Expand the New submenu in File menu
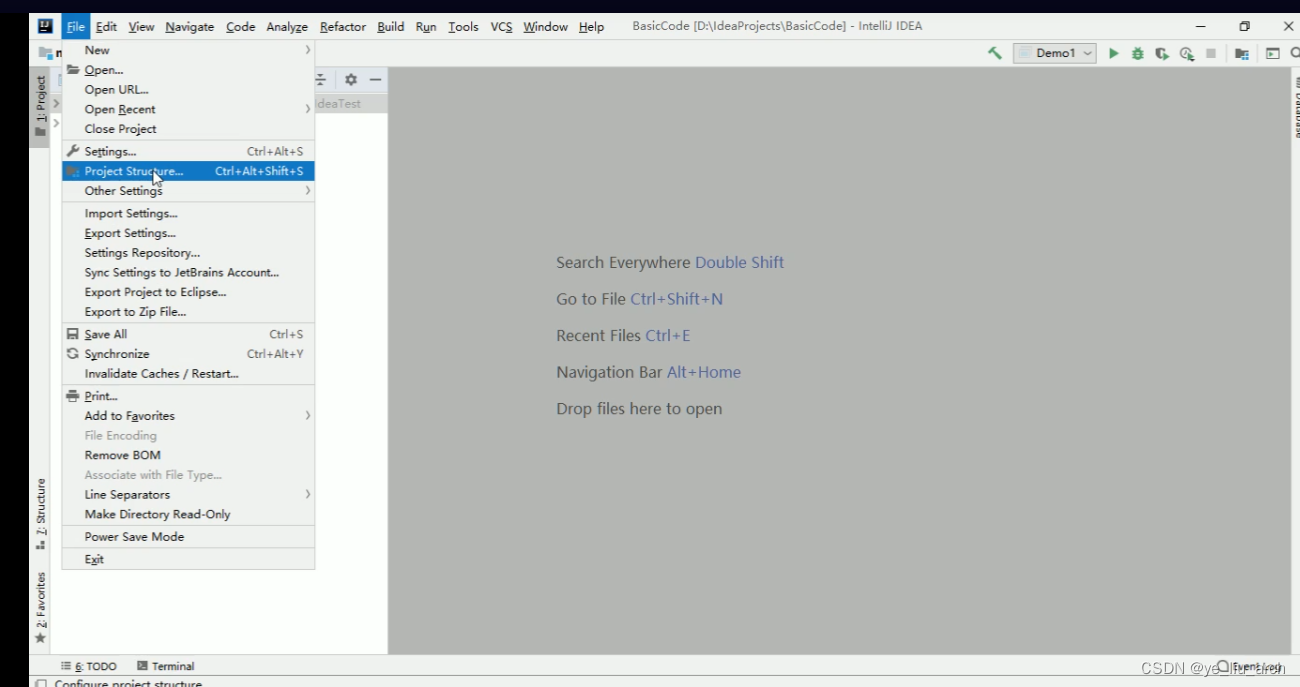Viewport: 1300px width, 687px height. pyautogui.click(x=188, y=50)
